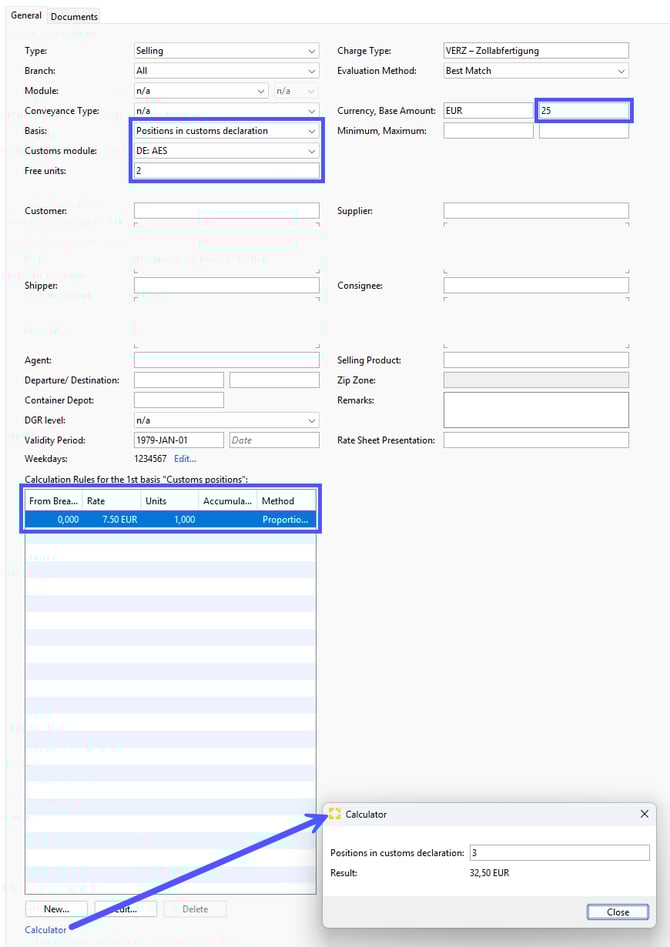
Task: Expand the Customs module dropdown
Action: (x=226, y=151)
